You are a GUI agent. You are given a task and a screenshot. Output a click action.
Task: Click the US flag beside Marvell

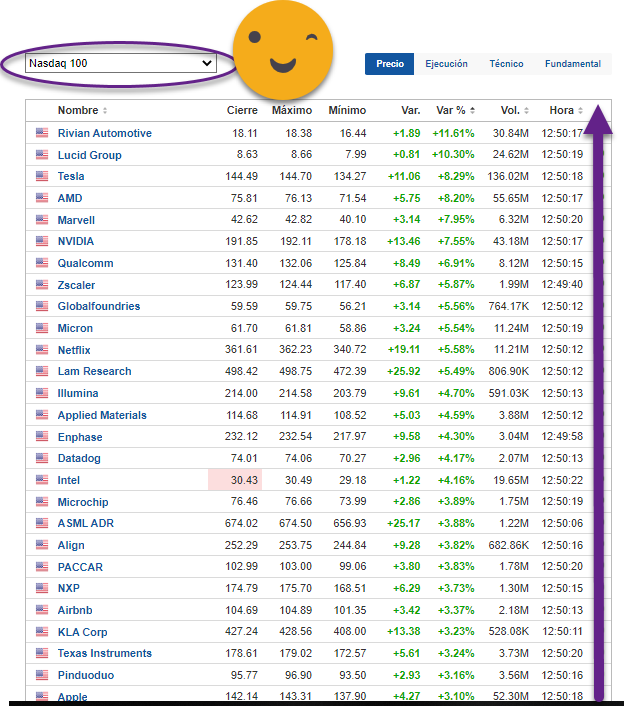click(42, 220)
